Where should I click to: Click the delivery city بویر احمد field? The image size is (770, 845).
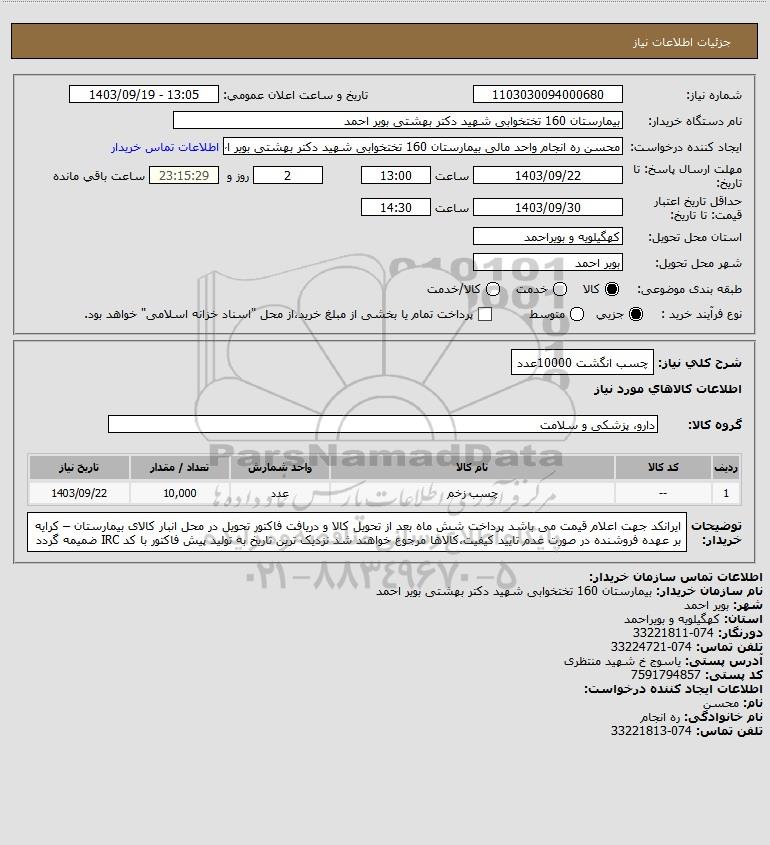(x=547, y=262)
